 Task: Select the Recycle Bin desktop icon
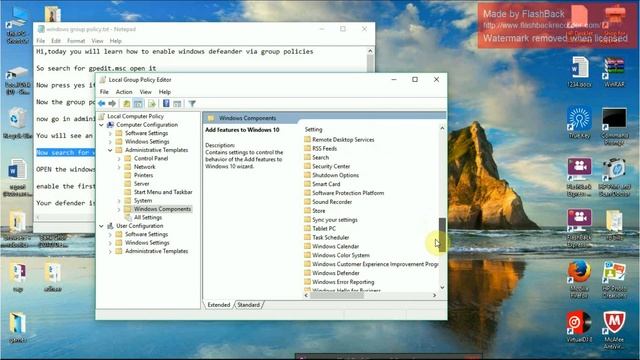(x=17, y=122)
